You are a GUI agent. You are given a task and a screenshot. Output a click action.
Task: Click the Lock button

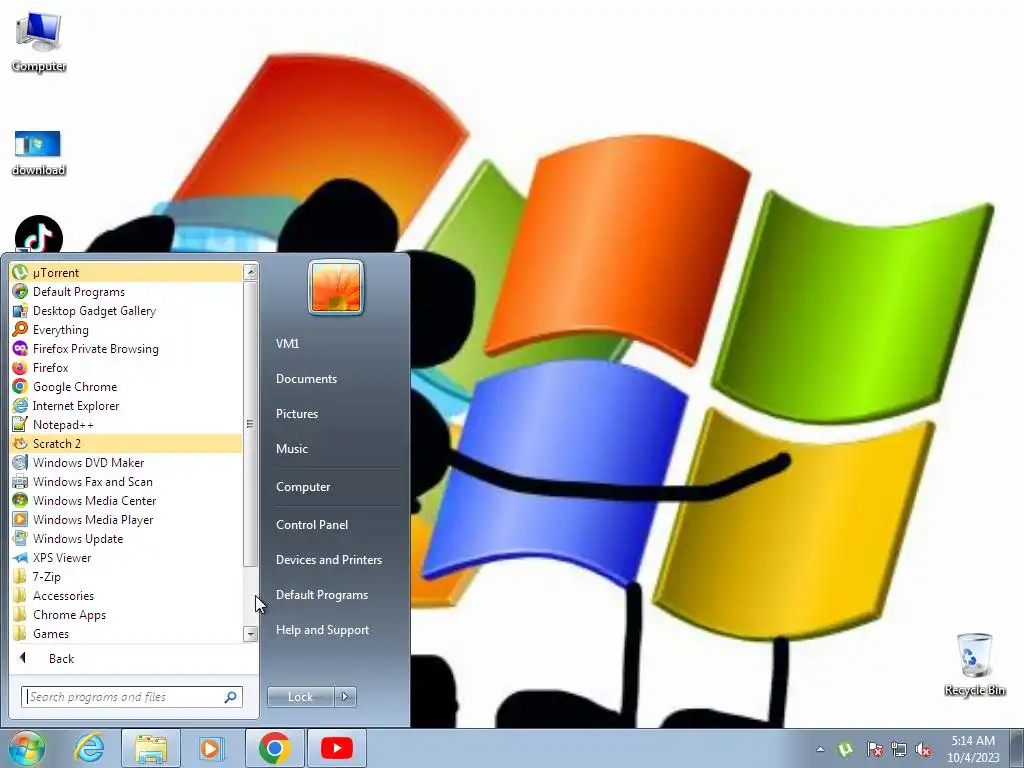[300, 697]
